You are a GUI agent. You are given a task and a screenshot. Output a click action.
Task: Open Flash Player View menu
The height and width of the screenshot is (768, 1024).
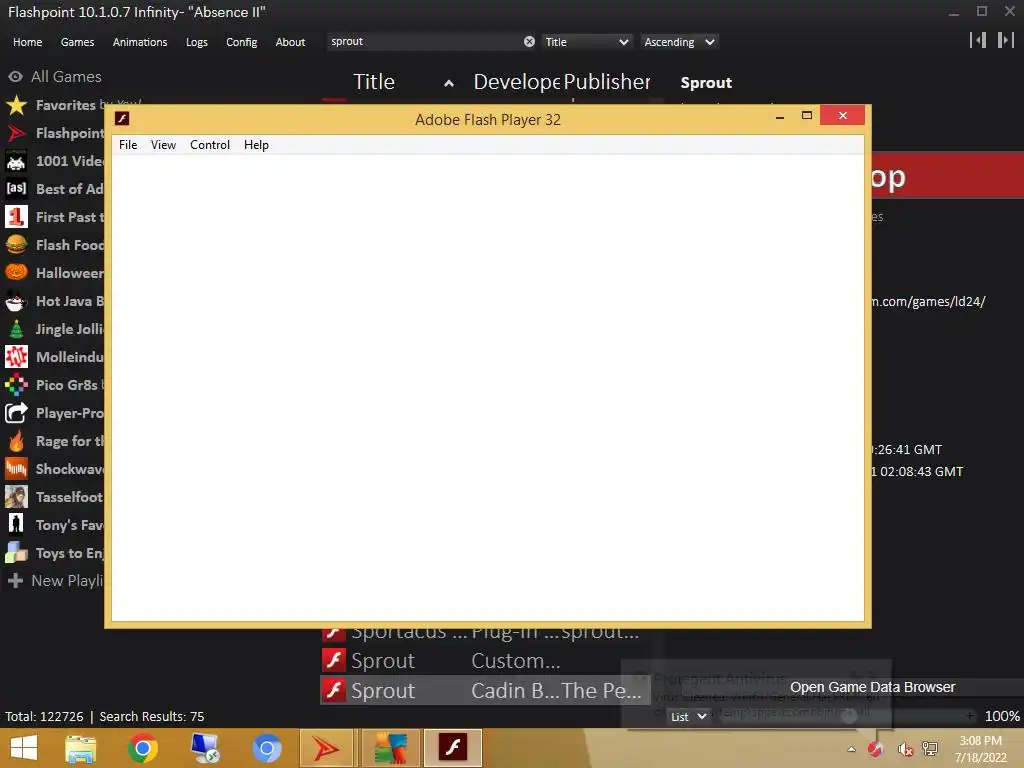pyautogui.click(x=163, y=145)
